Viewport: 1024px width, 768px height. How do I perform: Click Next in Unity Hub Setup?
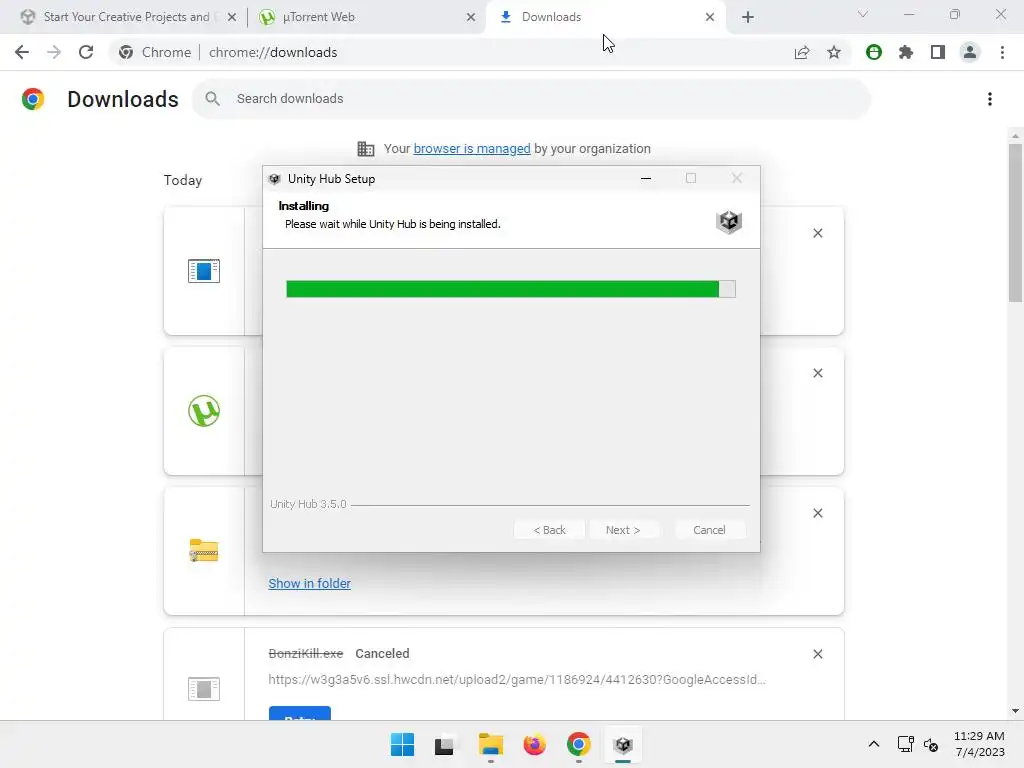tap(623, 530)
